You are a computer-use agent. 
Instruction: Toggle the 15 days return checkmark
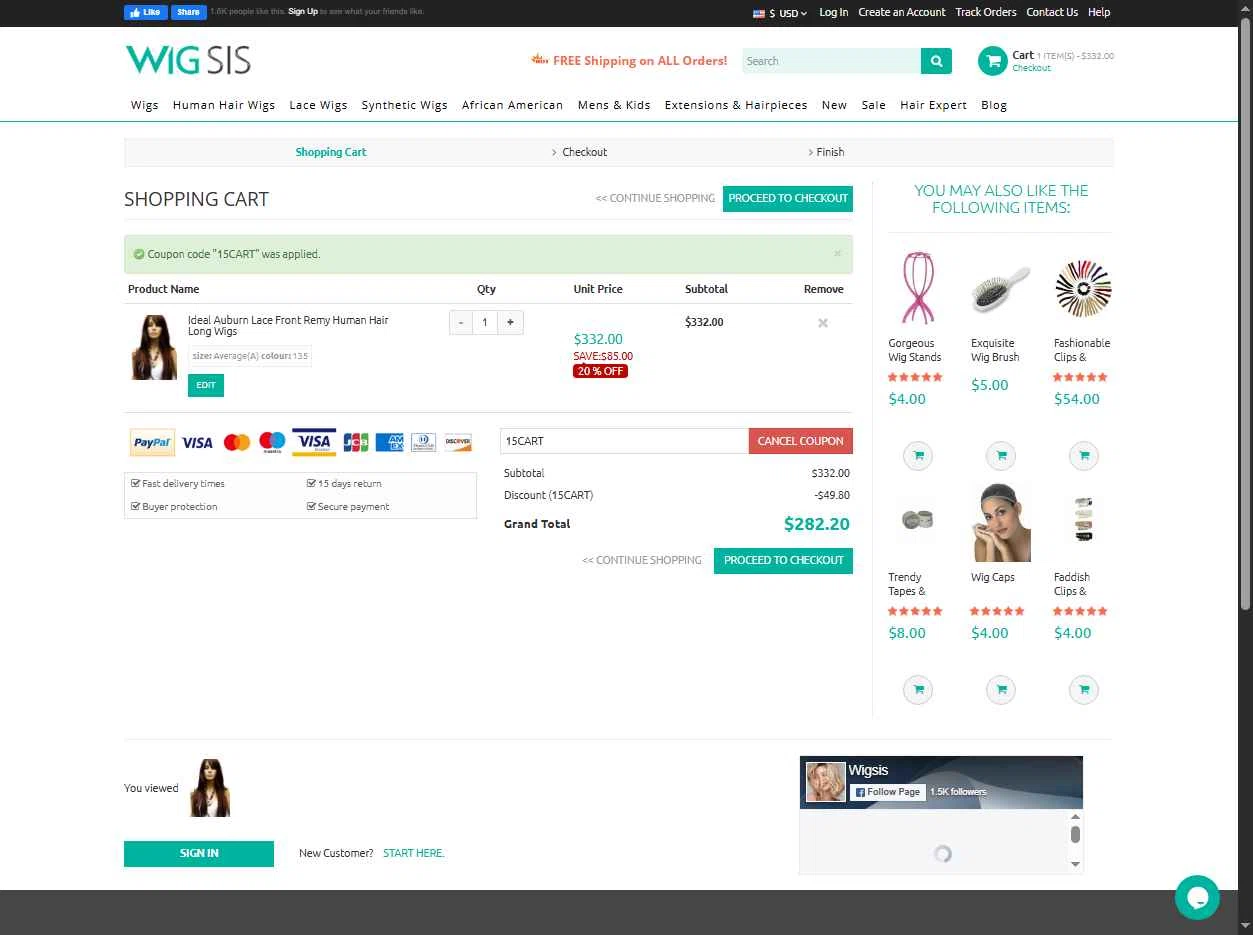311,483
